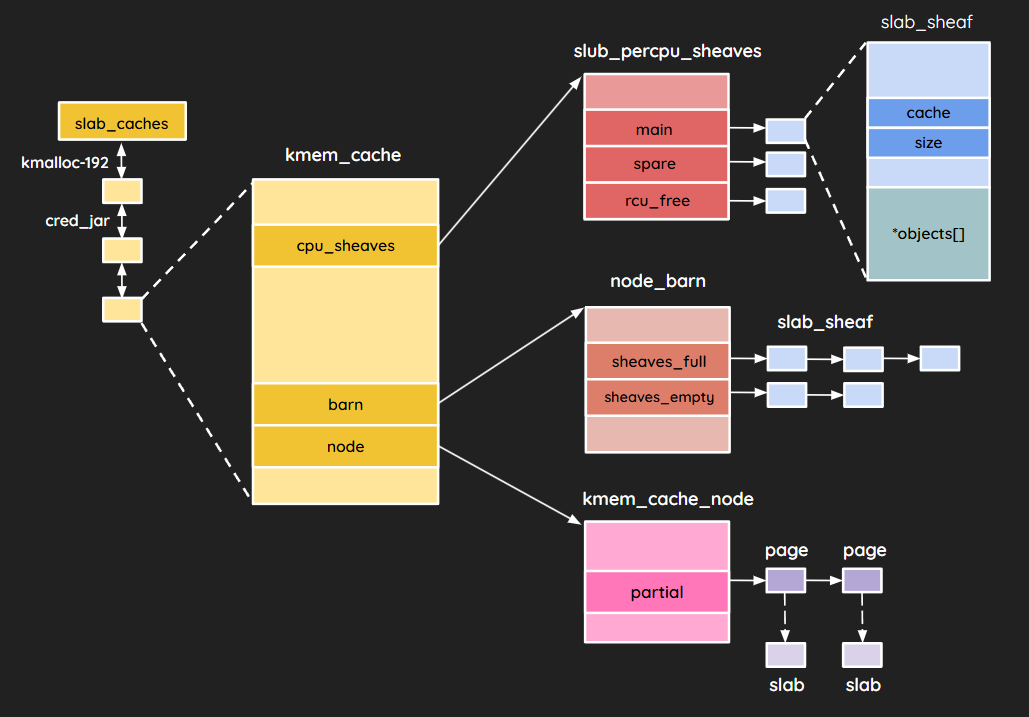The height and width of the screenshot is (717, 1029).
Task: Click the first slab label text
Action: [x=786, y=686]
